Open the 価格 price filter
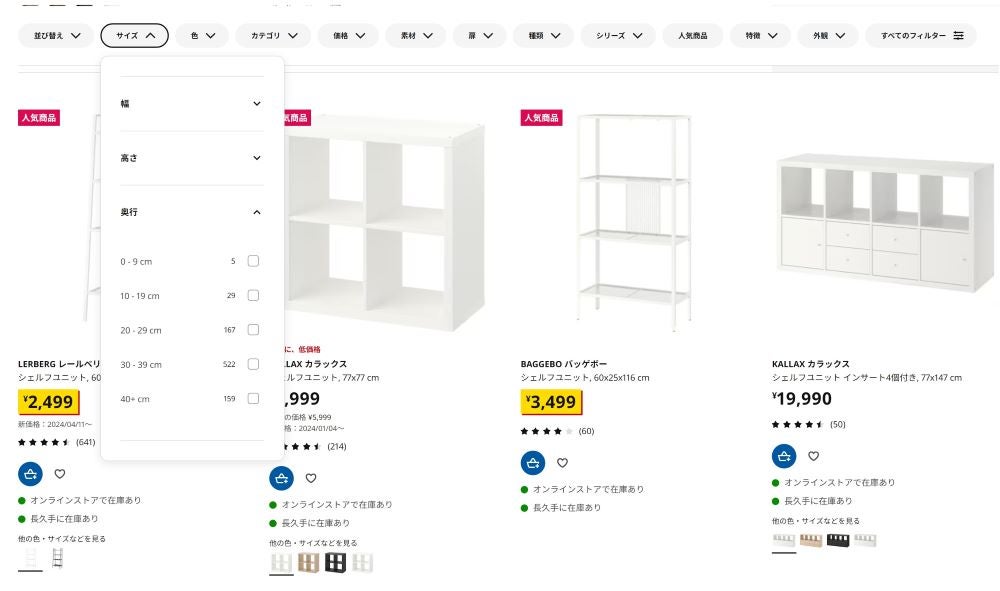The height and width of the screenshot is (591, 1000). [348, 36]
